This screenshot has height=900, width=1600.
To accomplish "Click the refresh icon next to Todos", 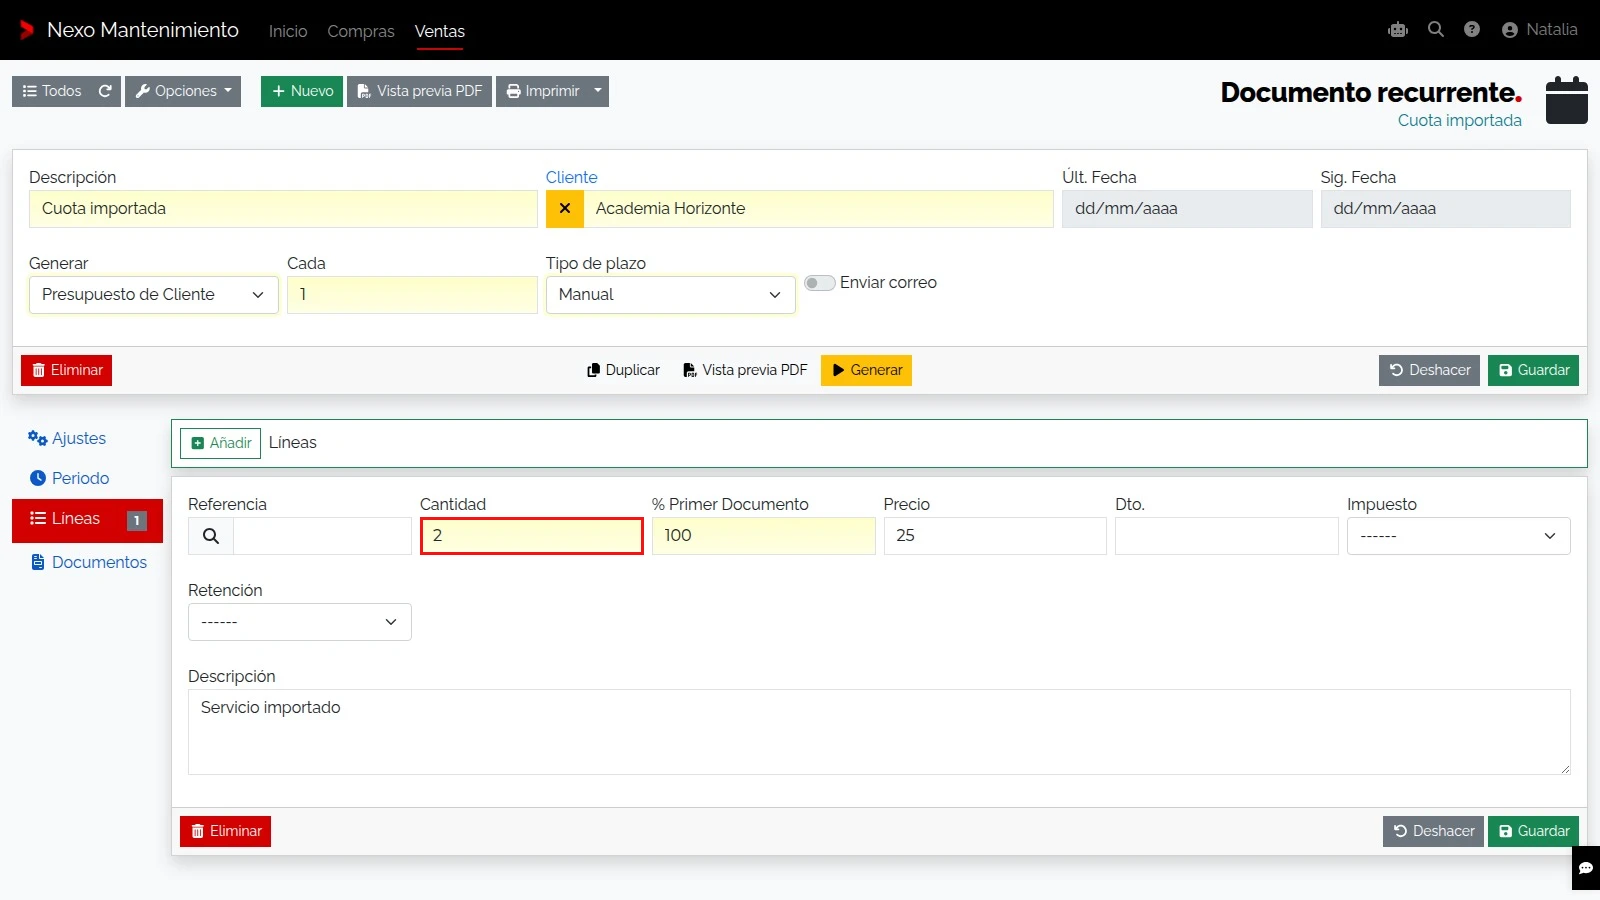I will click(105, 91).
